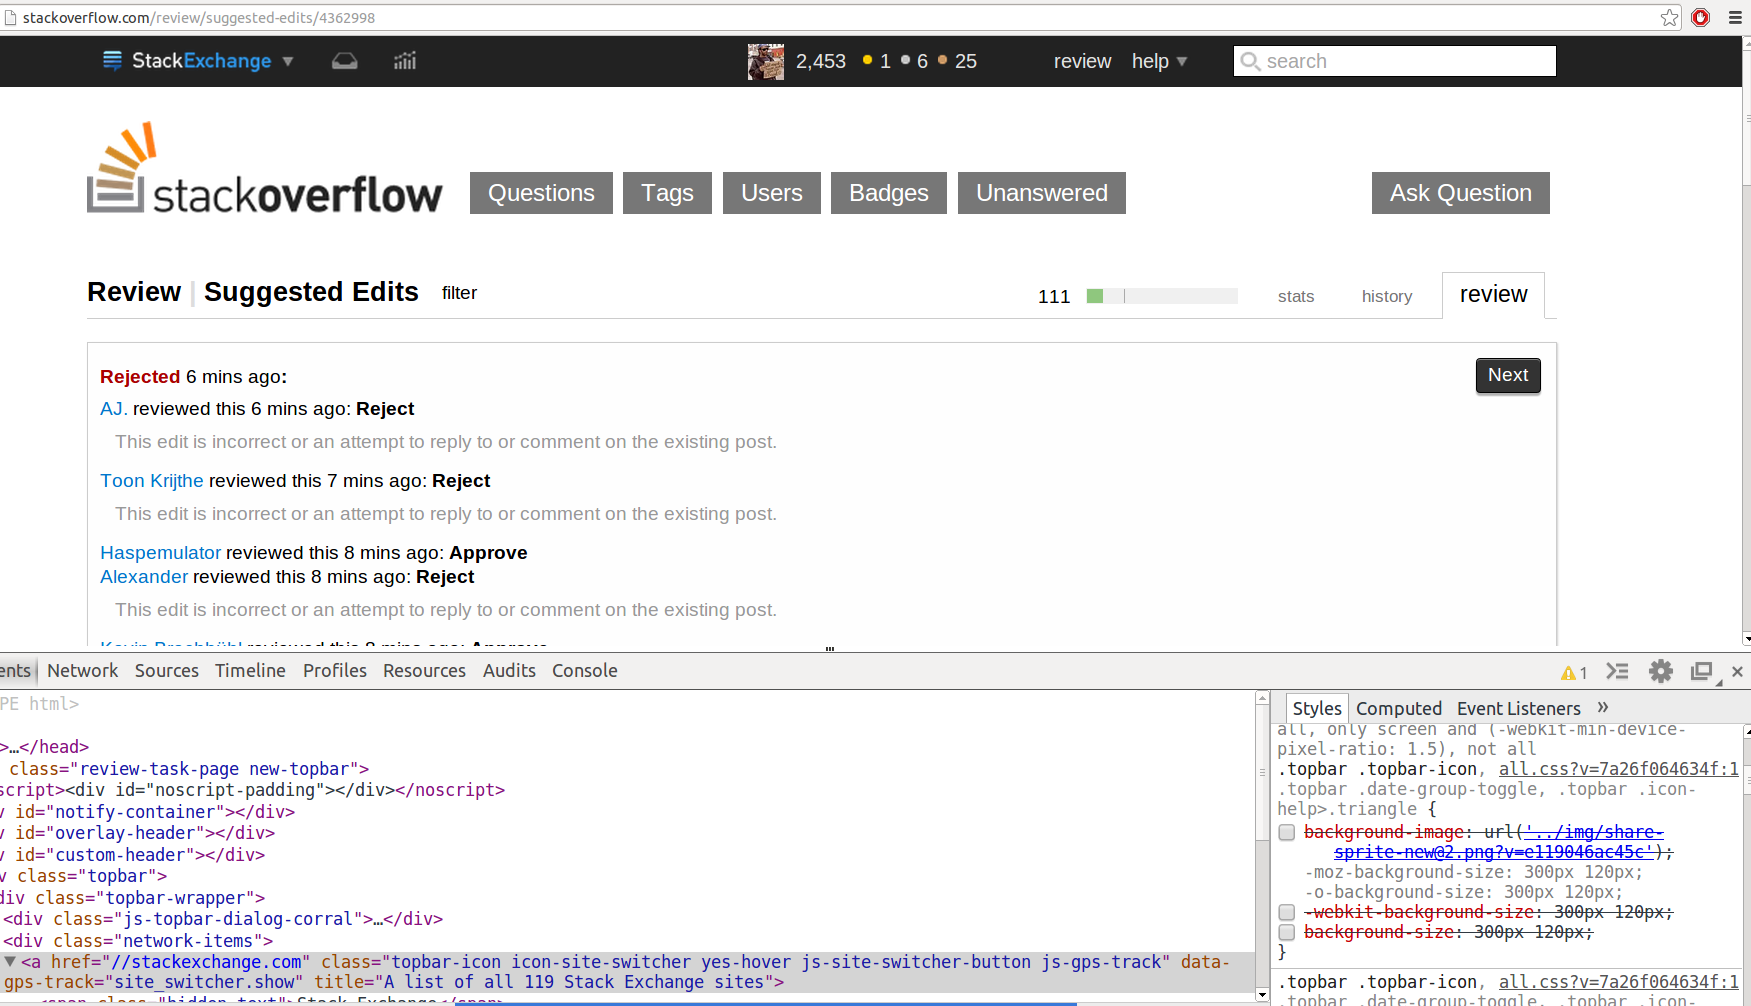Click the Tags nav button
Viewport: 1751px width, 1006px height.
(667, 193)
